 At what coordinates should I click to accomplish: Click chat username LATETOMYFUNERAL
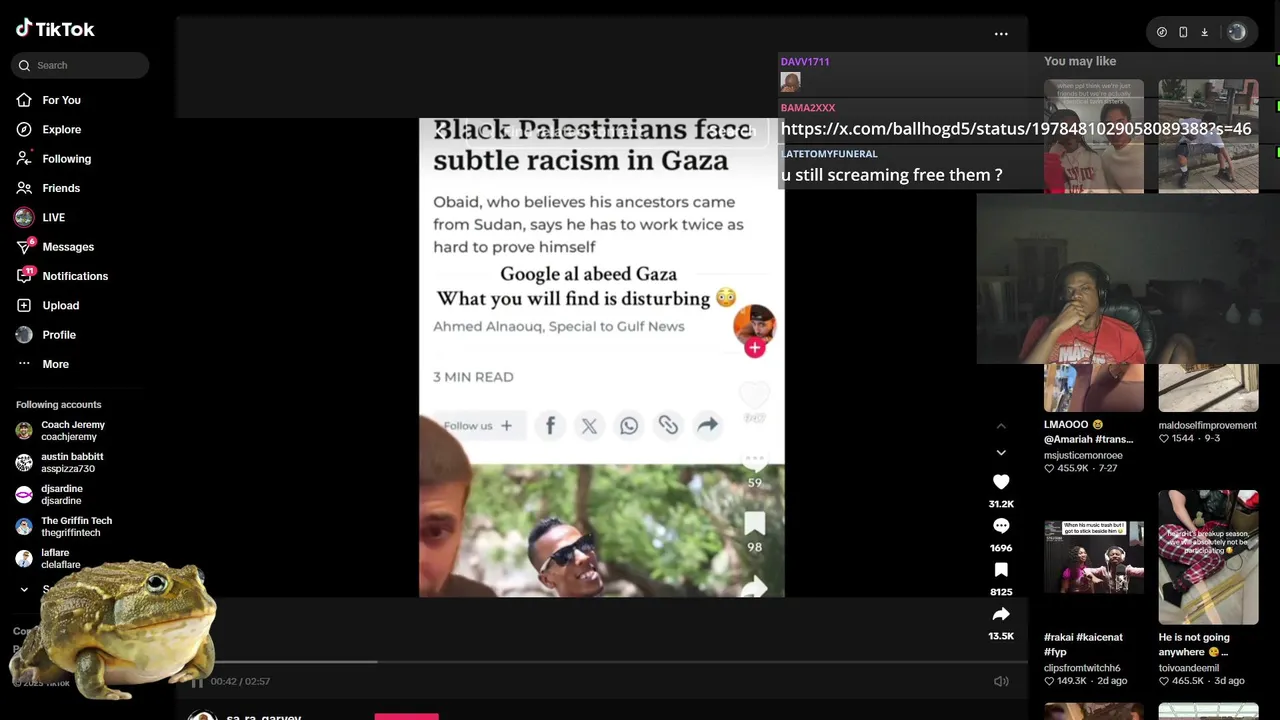pos(829,154)
